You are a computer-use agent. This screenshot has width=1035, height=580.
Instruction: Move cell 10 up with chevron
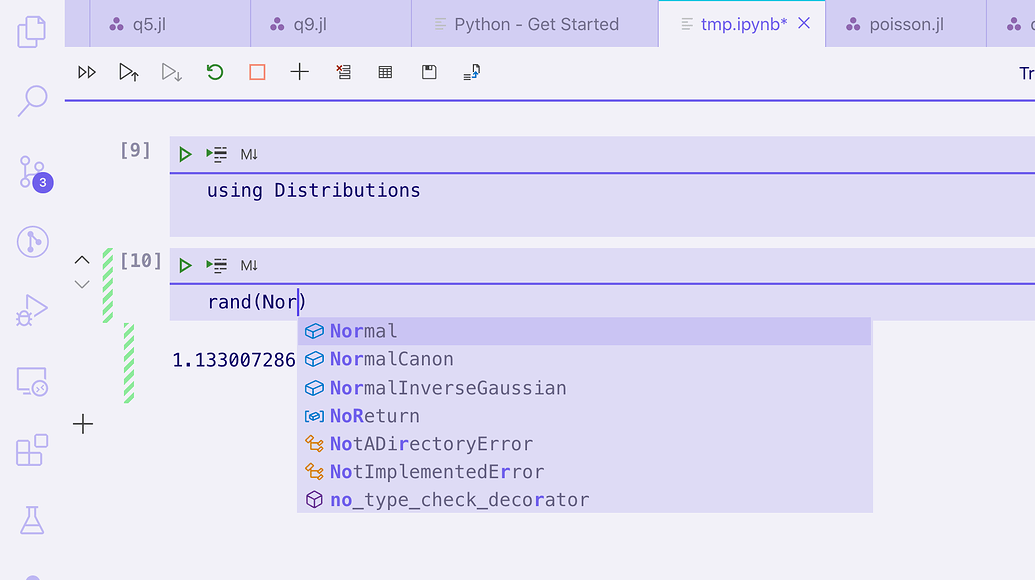[82, 260]
